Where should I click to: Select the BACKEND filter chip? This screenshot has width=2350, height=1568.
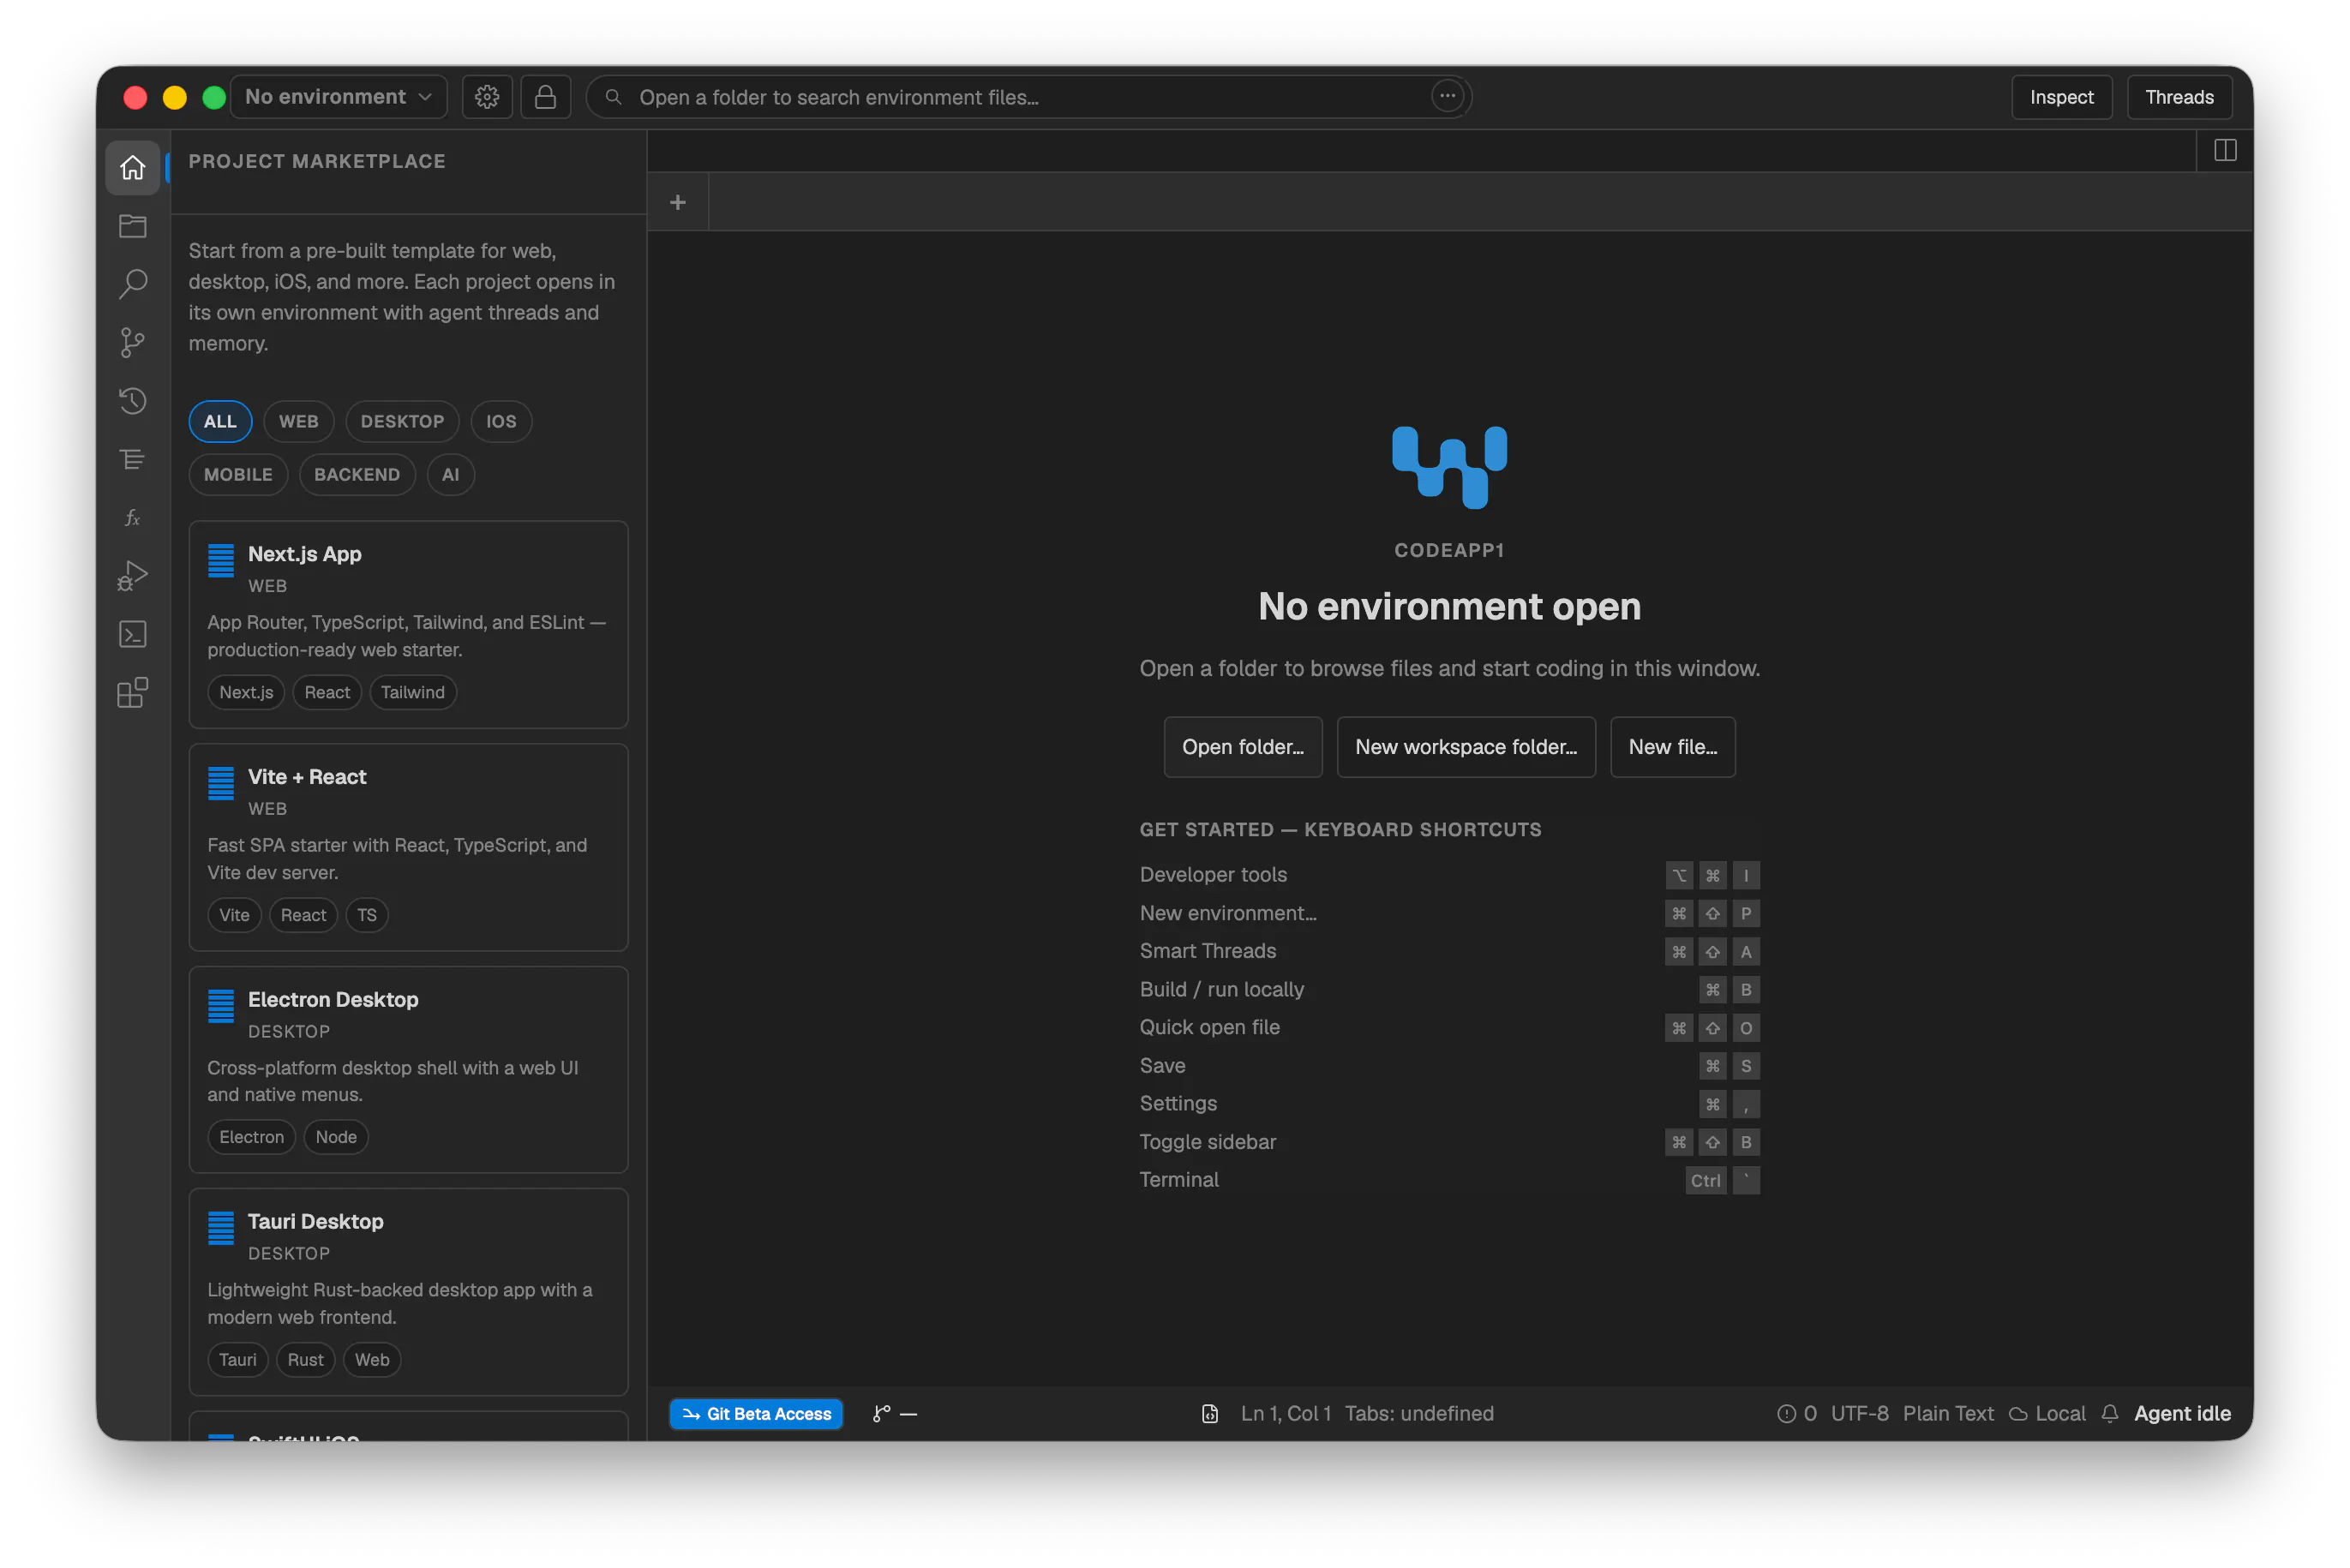point(357,474)
